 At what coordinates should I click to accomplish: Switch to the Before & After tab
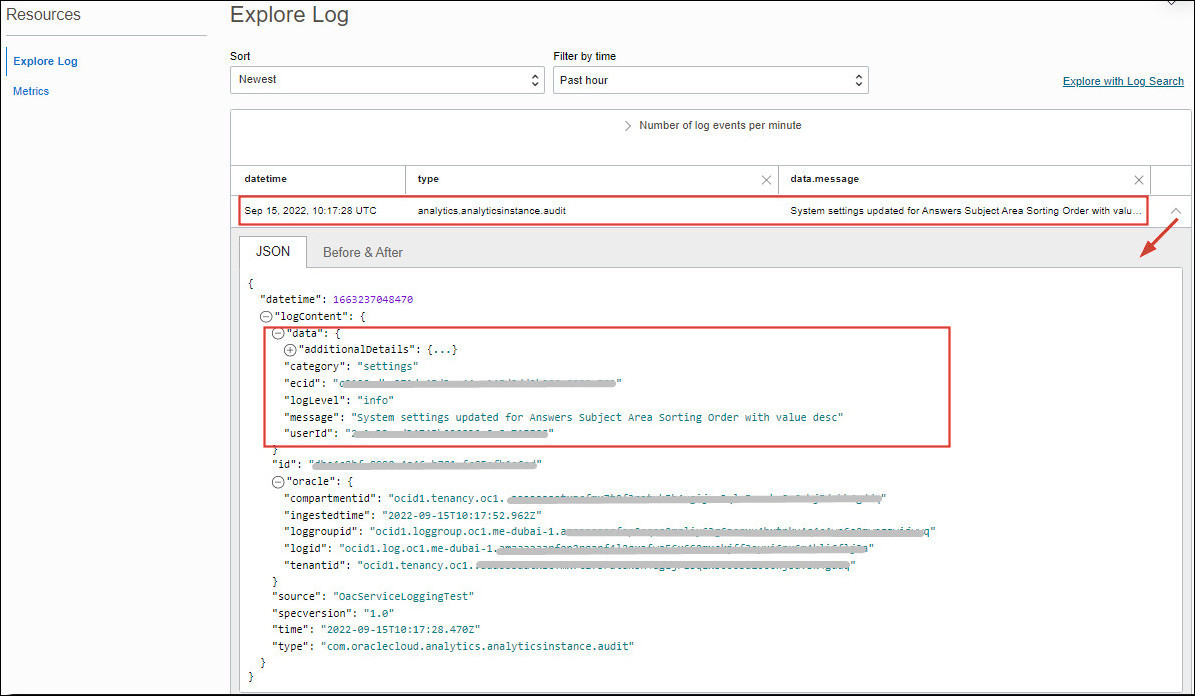362,252
